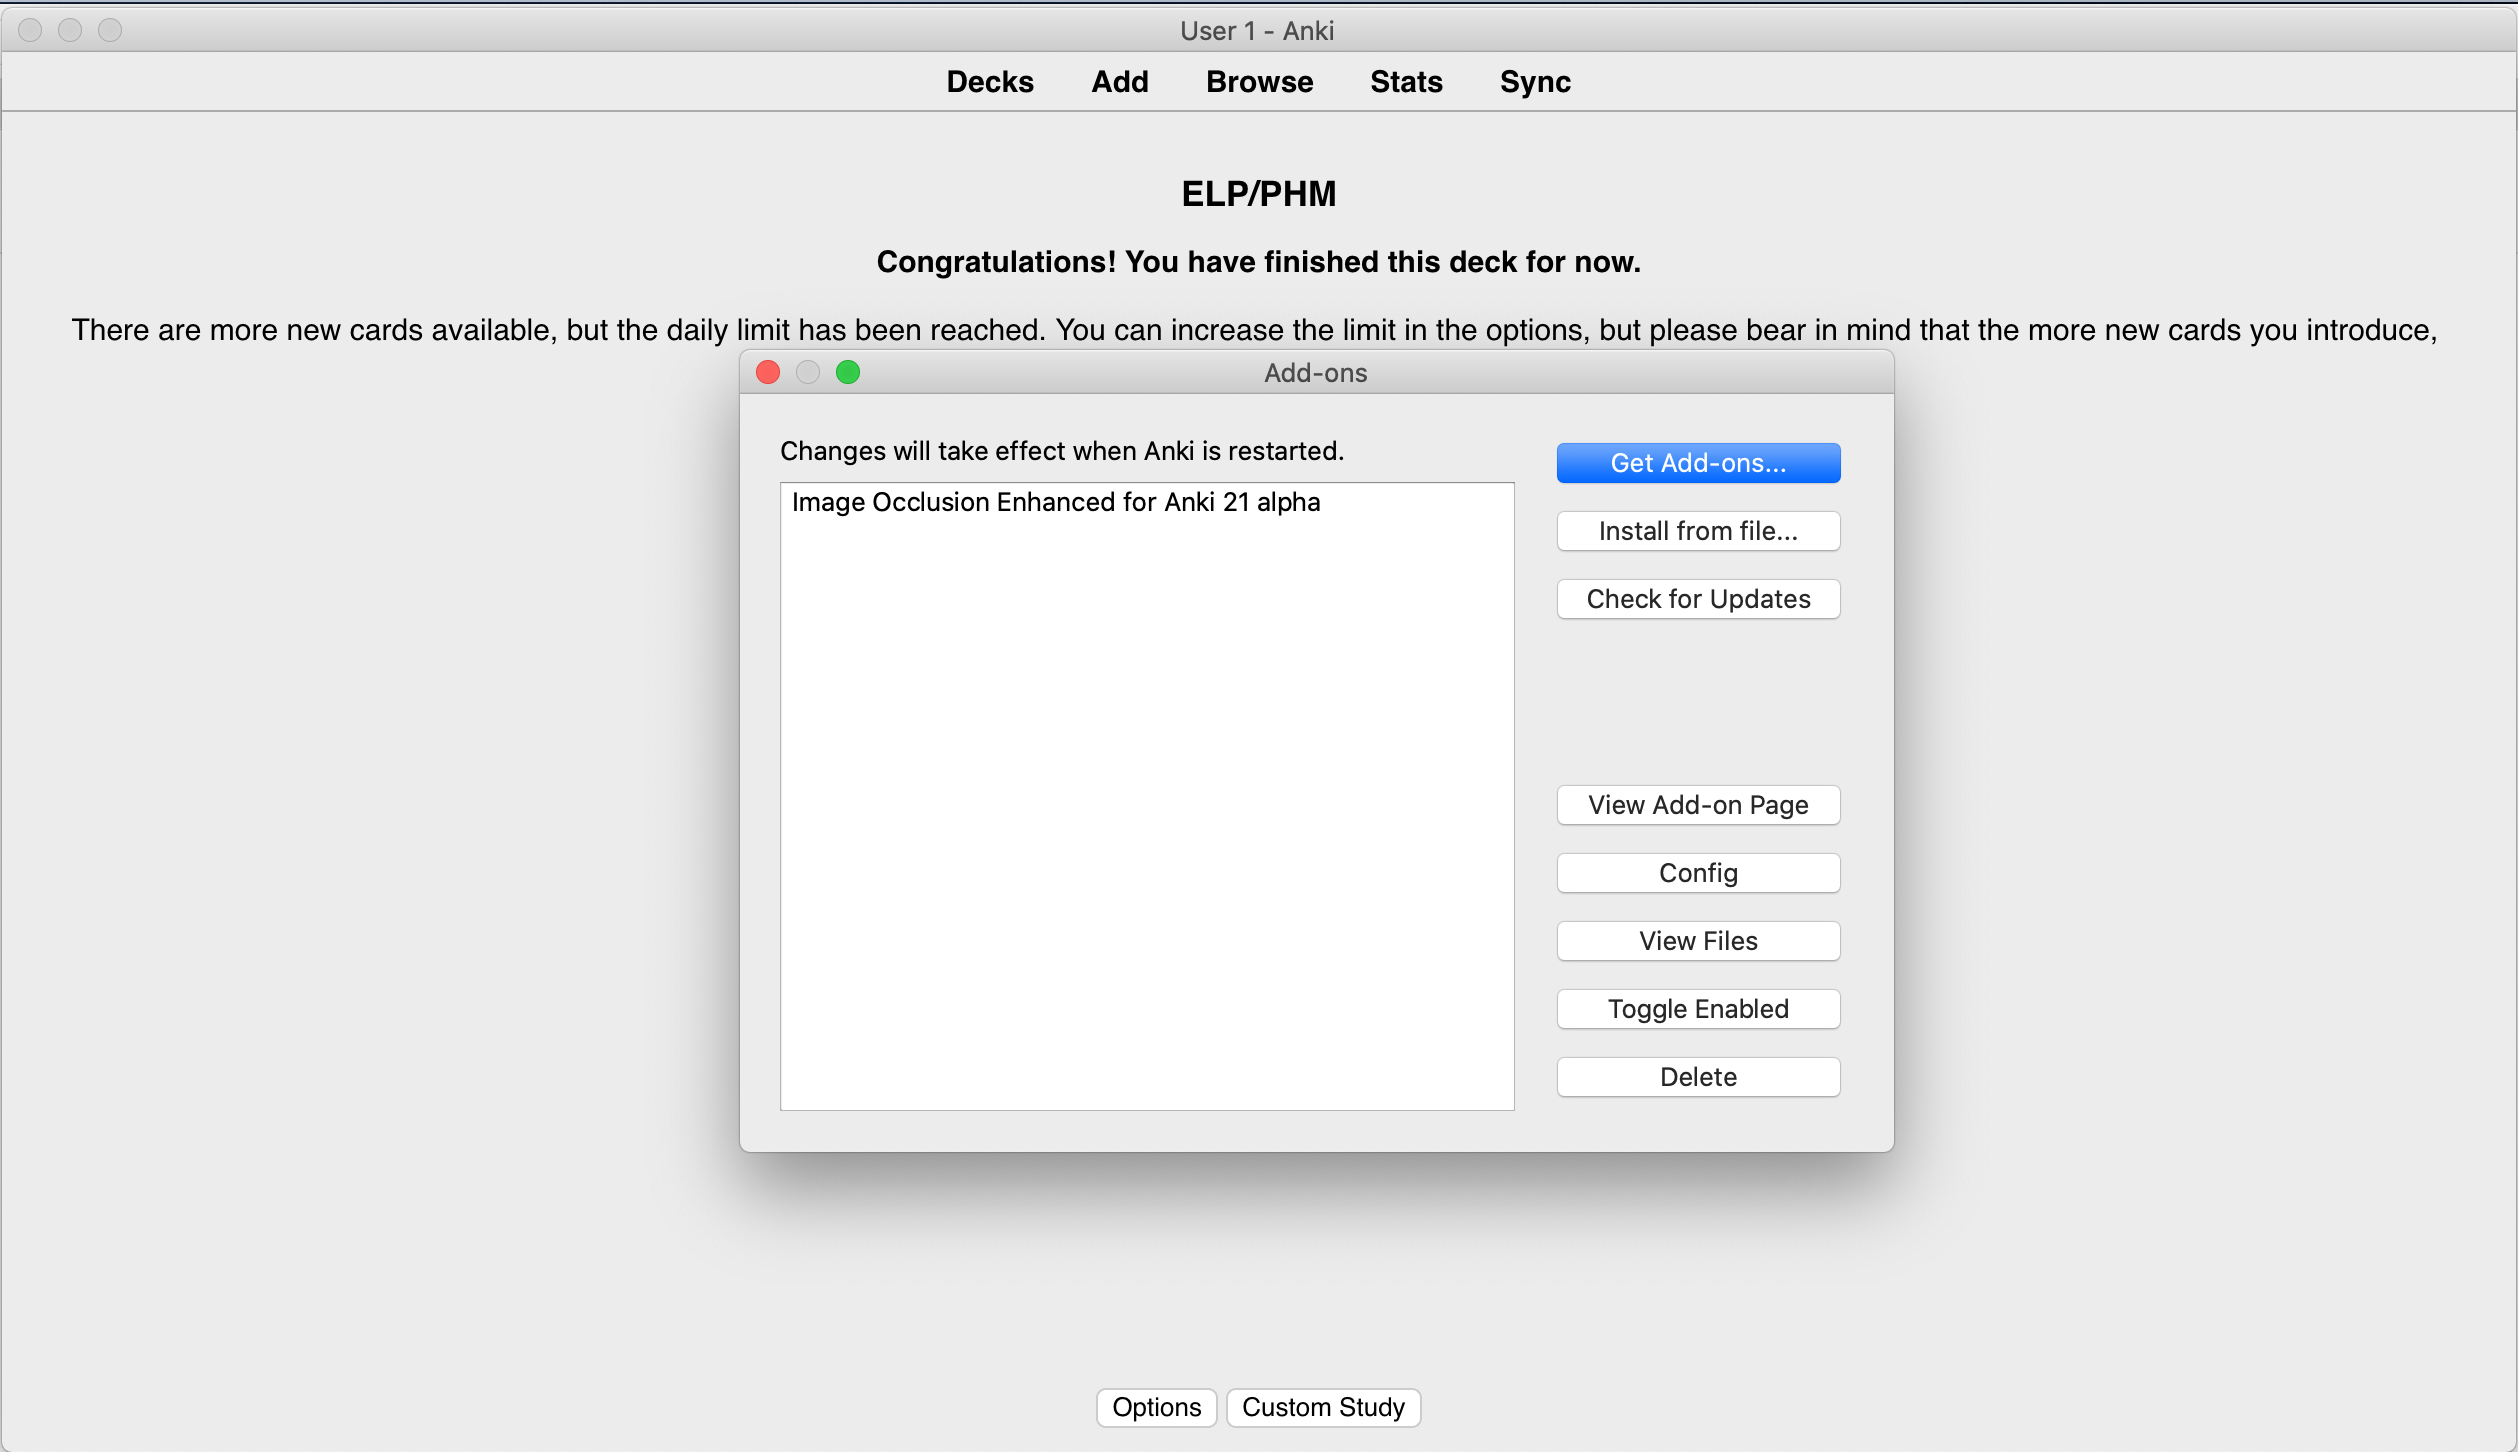Click the yellow minimize icon on Add-ons dialog

click(x=808, y=372)
